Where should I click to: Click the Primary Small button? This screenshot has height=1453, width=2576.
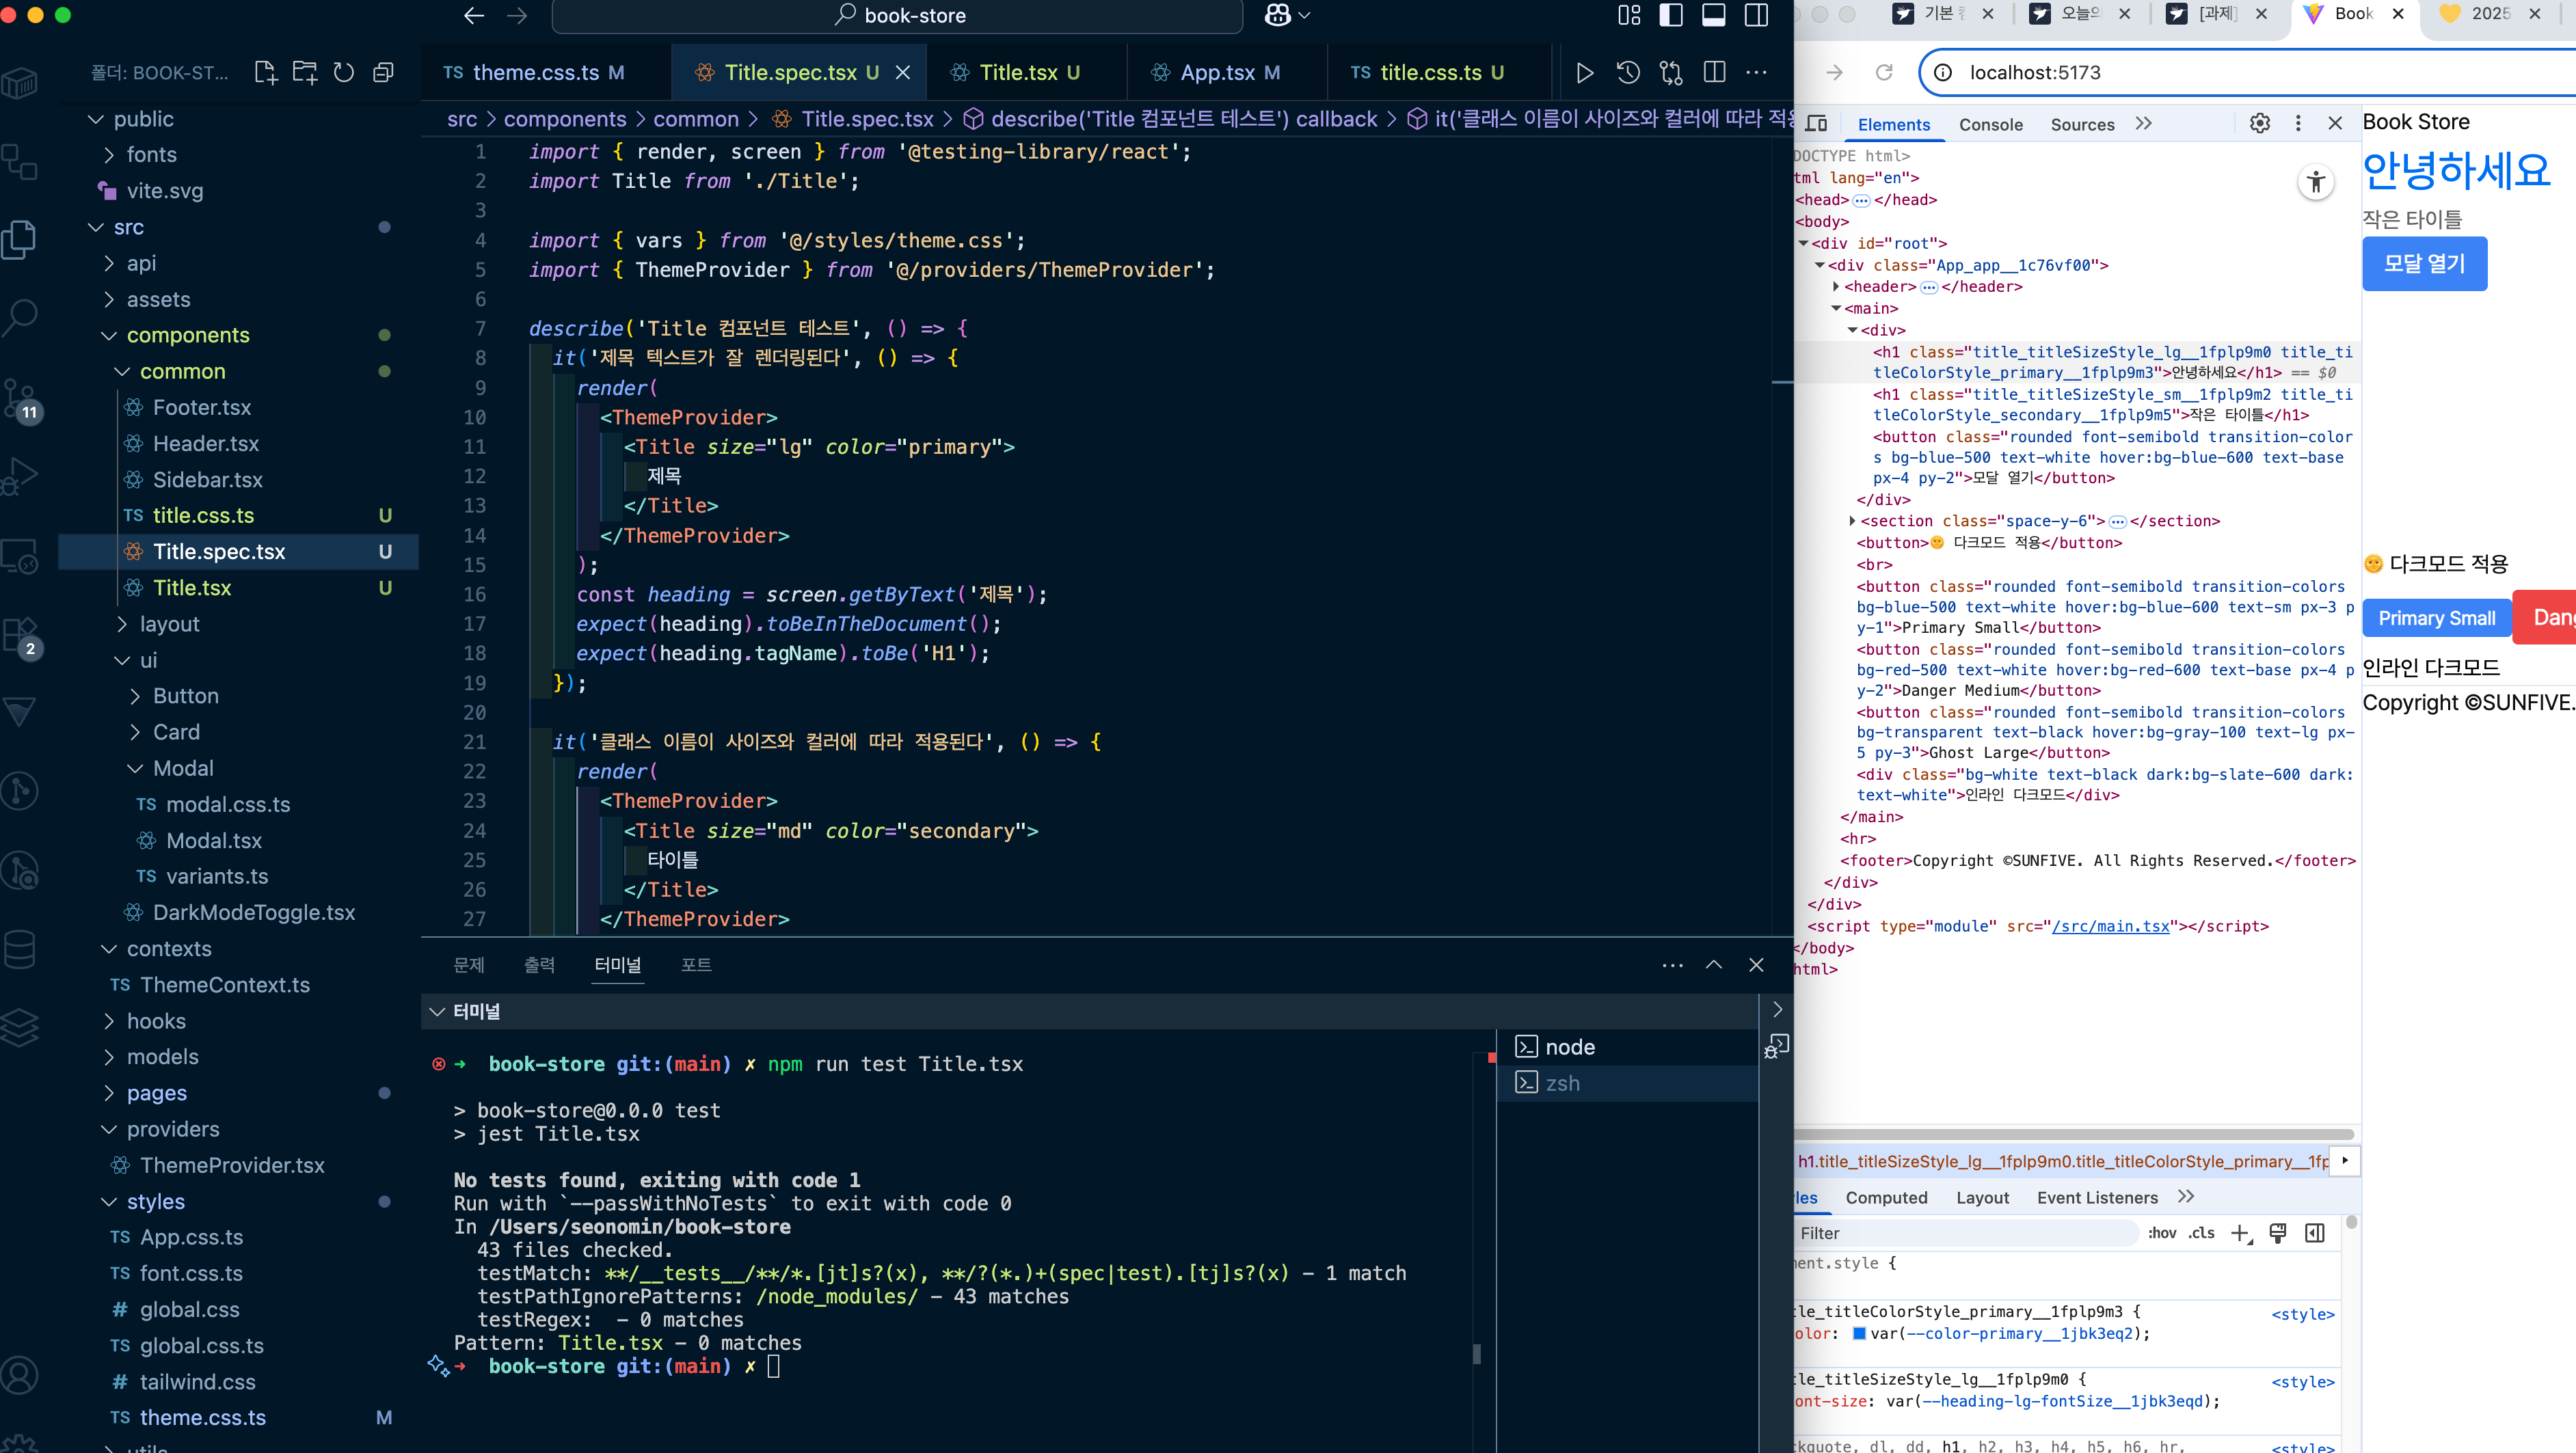(x=2436, y=619)
